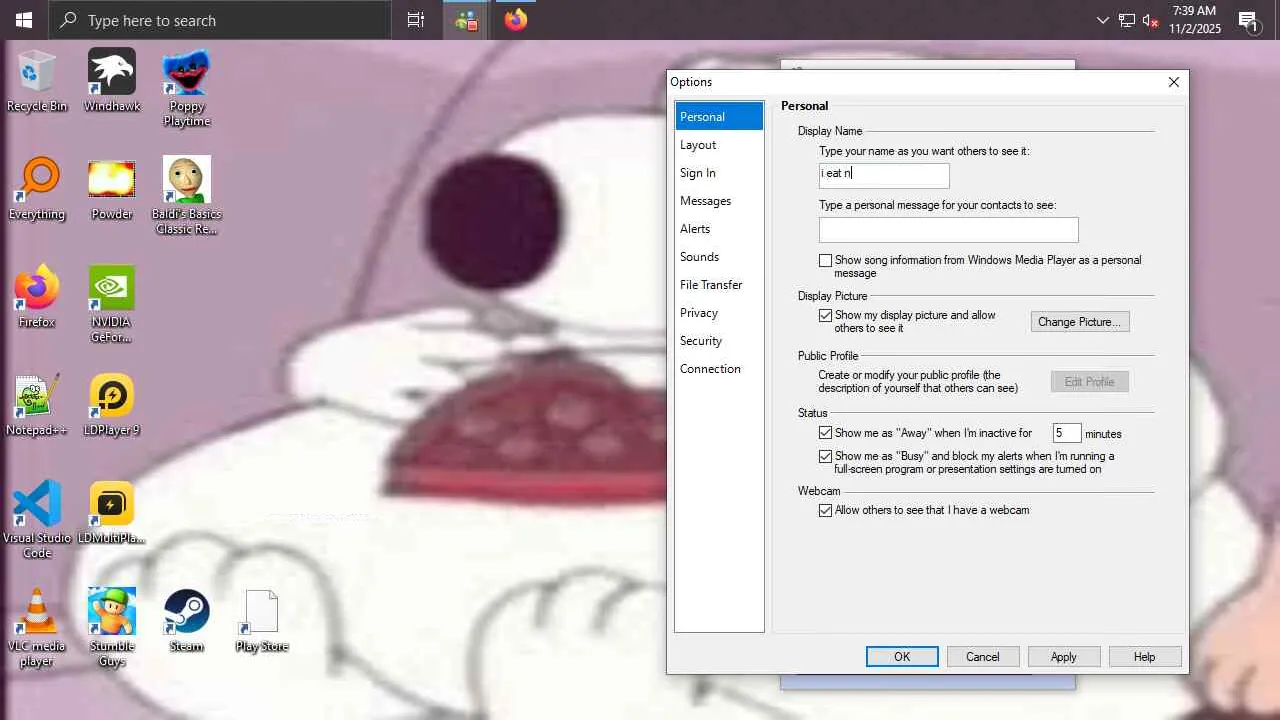Select the LDMultiPlayer desktop shortcut
Image resolution: width=1280 pixels, height=720 pixels.
pyautogui.click(x=112, y=512)
